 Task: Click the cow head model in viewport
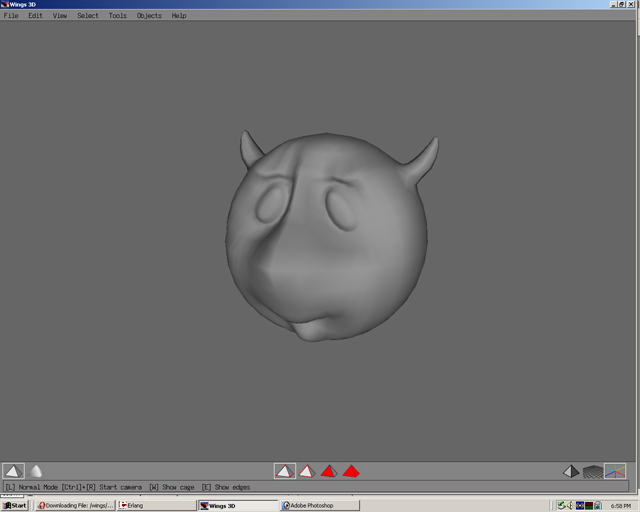(329, 236)
